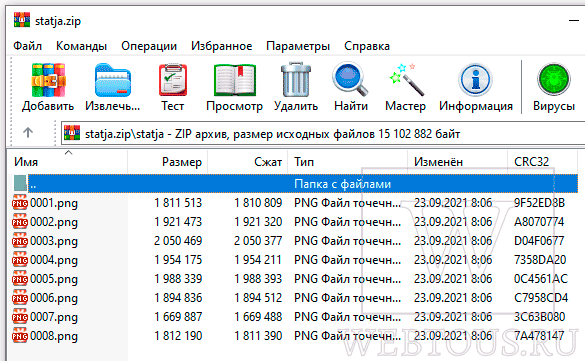Viewport: 585px width, 361px height.
Task: Click the PNG icon of 0005.png
Action: coord(20,279)
